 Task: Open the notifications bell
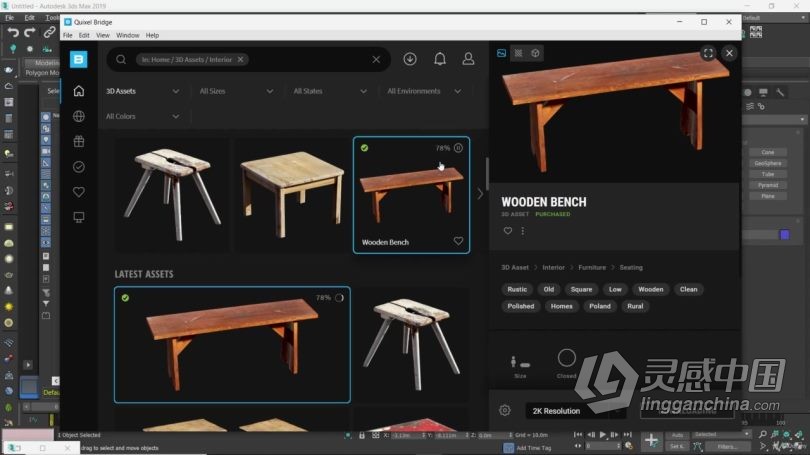440,59
